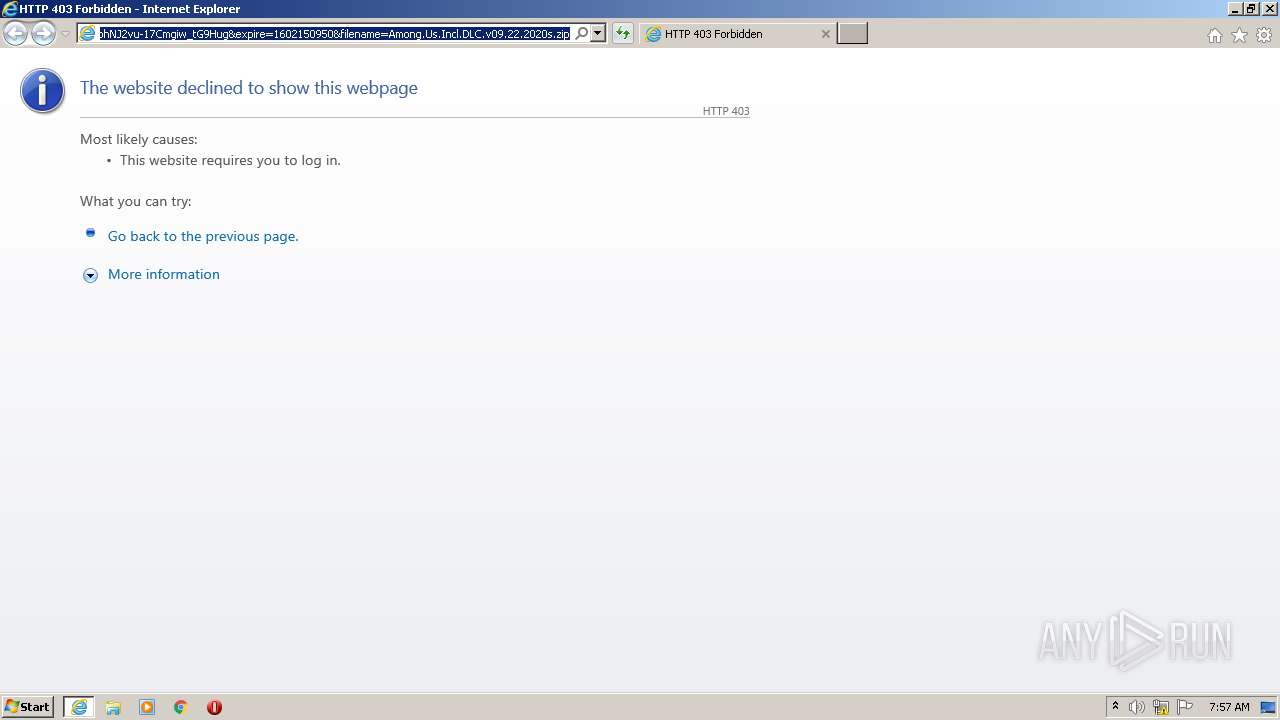Screen dimensions: 1280x720
Task: Click the bullet icon beside Go back link
Action: tap(90, 233)
